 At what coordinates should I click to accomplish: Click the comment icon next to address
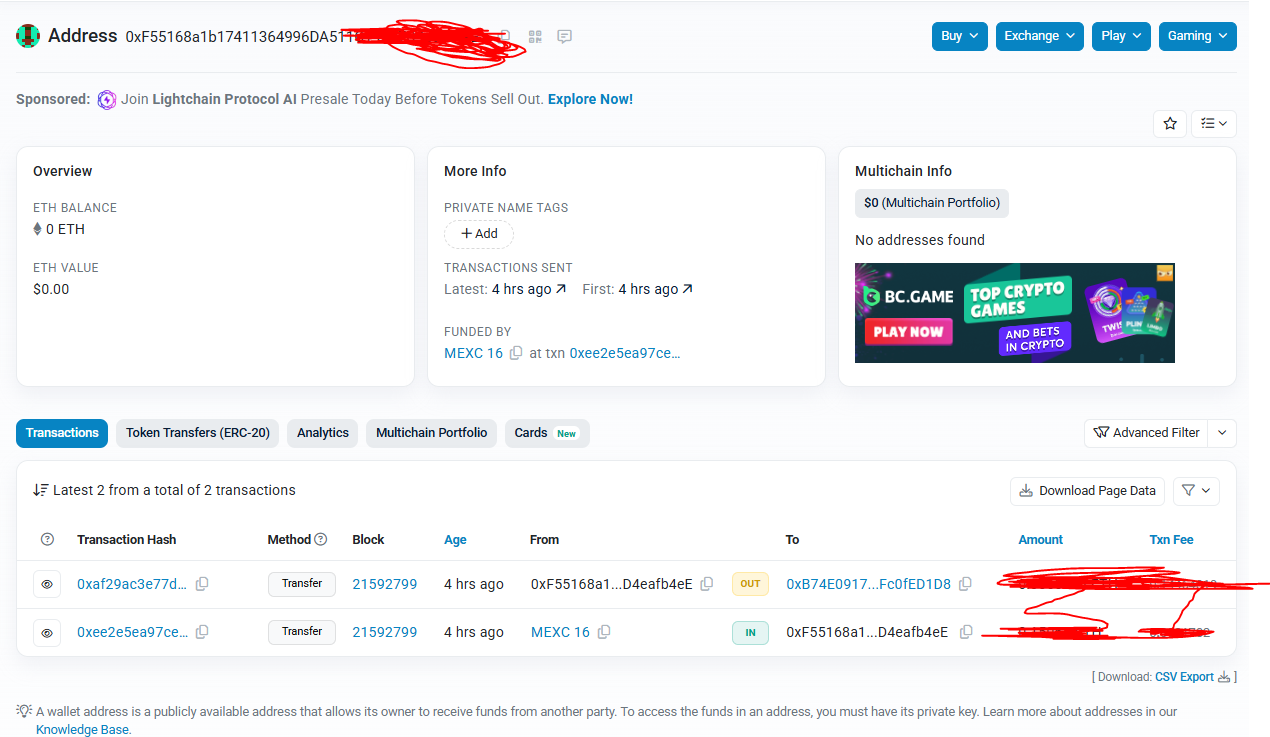pyautogui.click(x=564, y=36)
